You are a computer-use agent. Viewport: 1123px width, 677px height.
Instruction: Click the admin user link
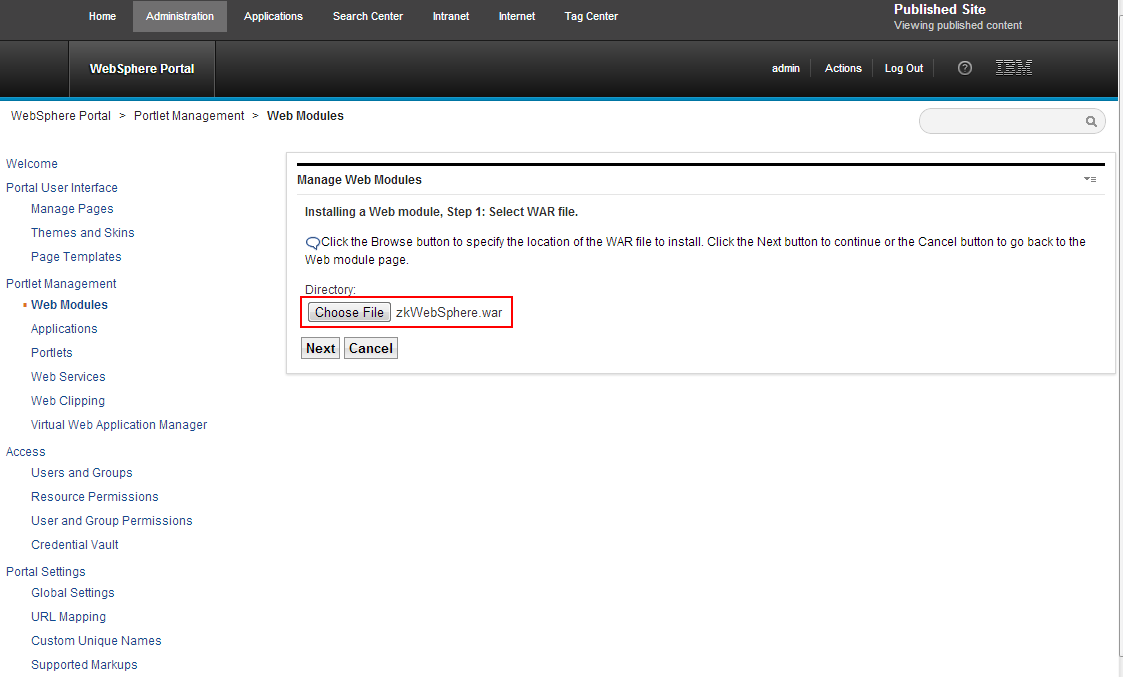click(x=786, y=68)
